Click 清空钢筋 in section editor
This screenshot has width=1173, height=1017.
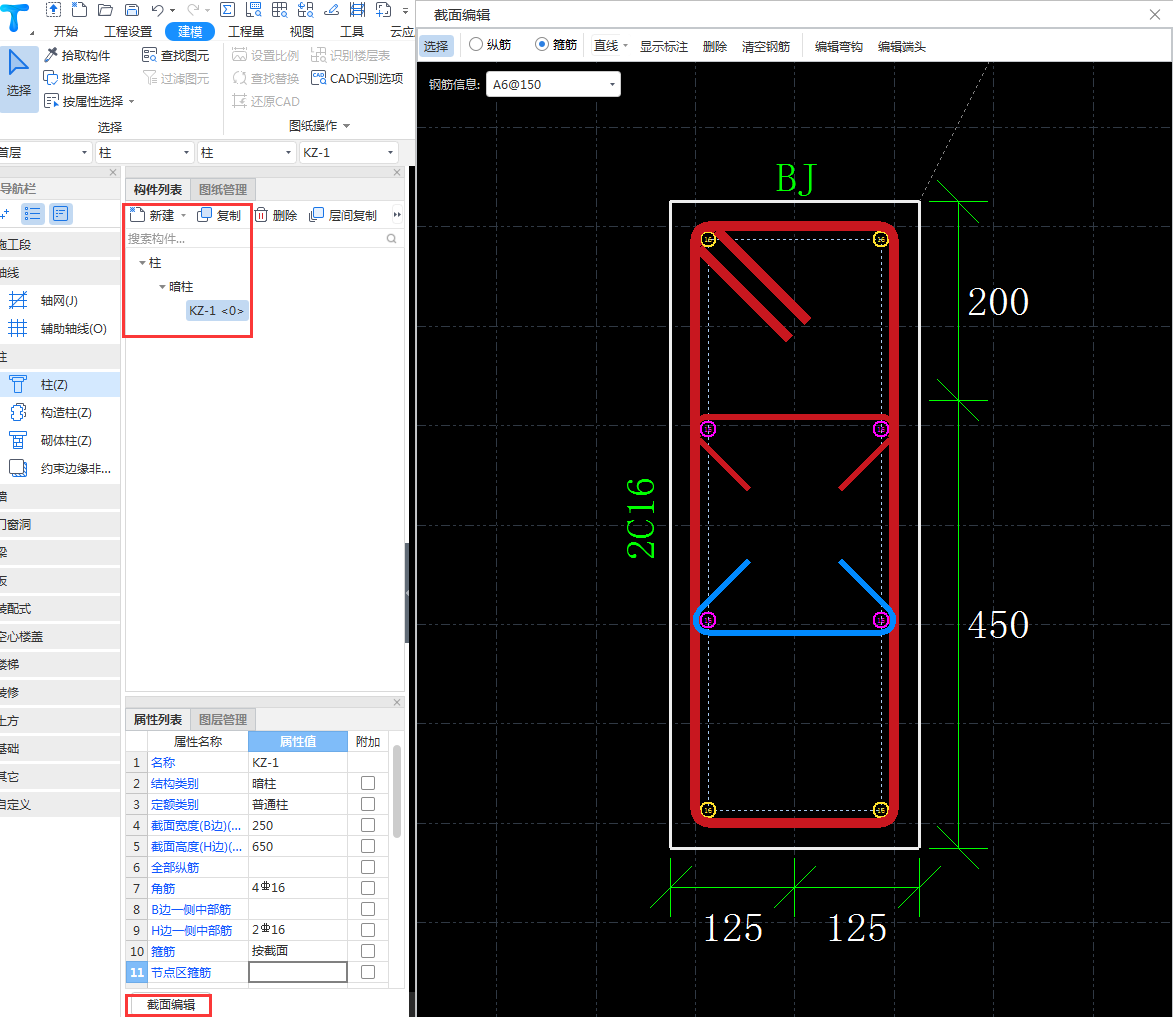765,46
